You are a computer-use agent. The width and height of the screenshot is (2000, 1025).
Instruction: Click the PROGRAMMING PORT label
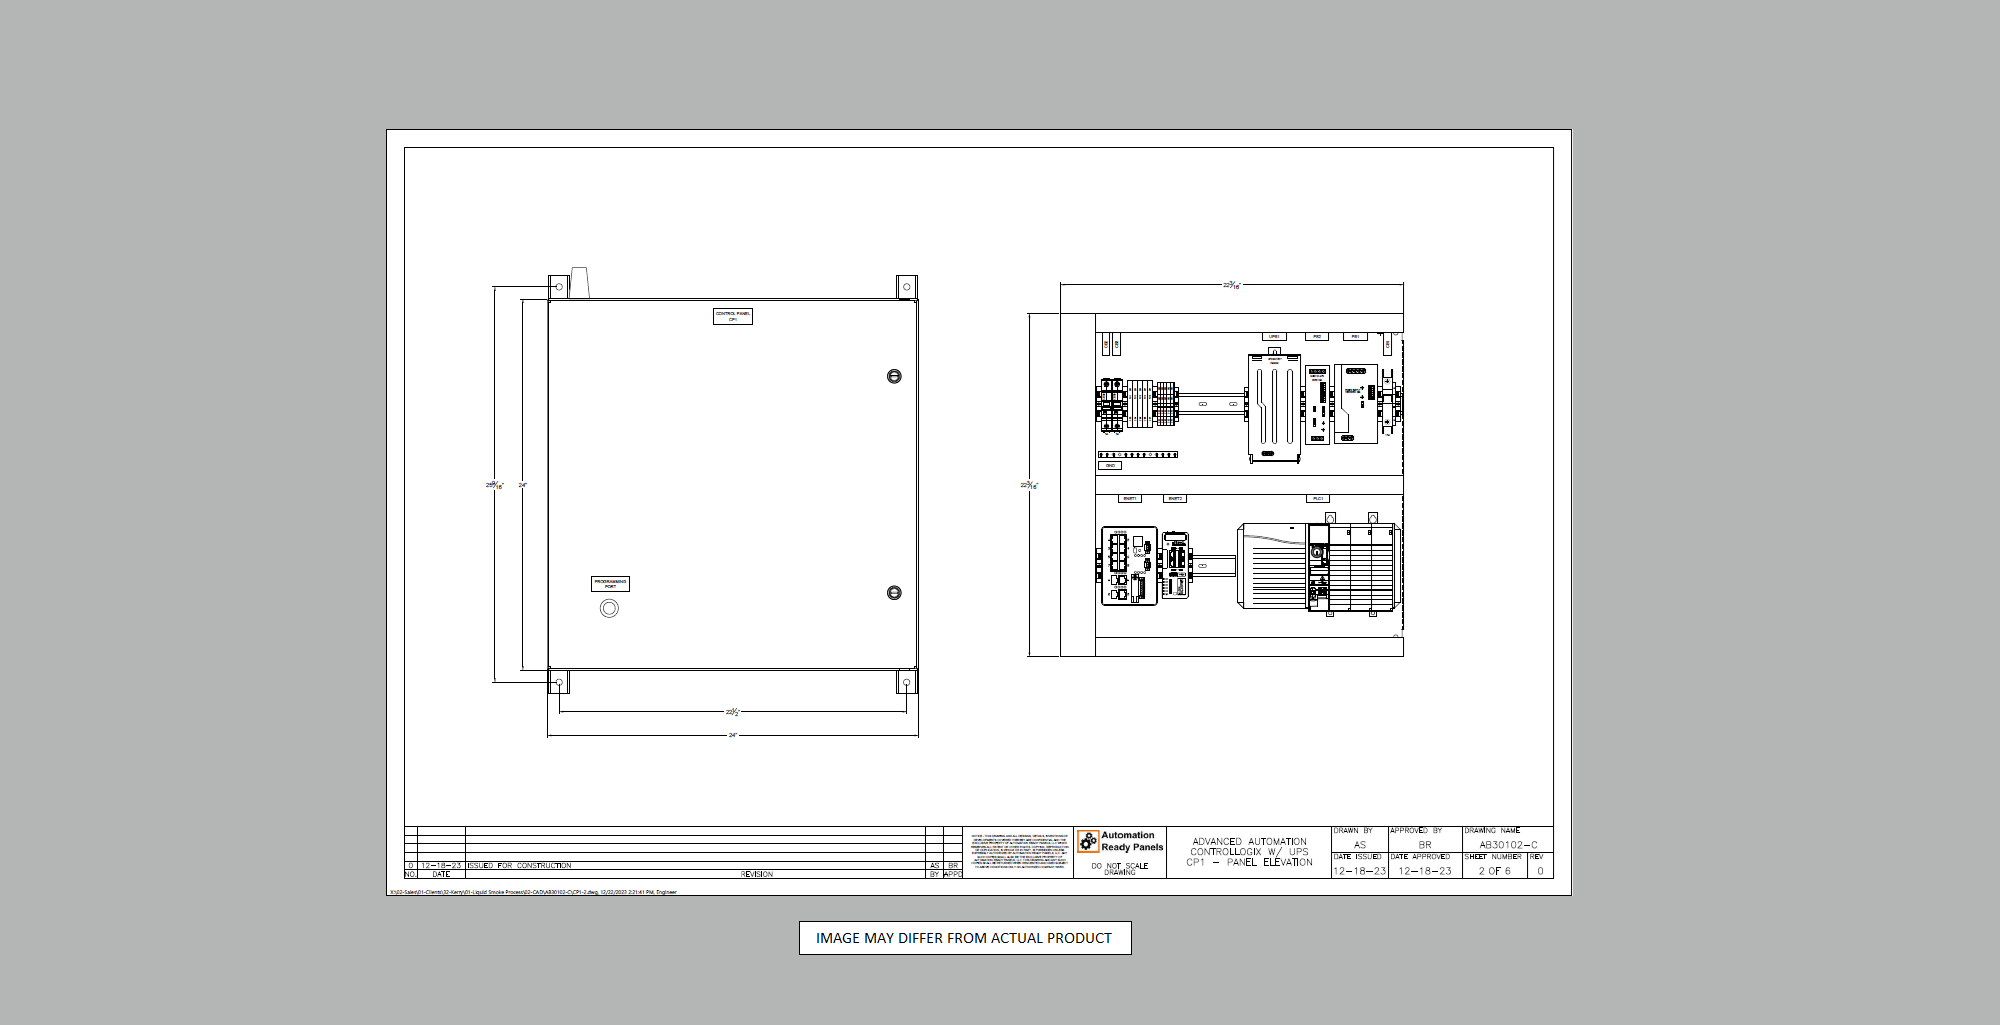(610, 583)
